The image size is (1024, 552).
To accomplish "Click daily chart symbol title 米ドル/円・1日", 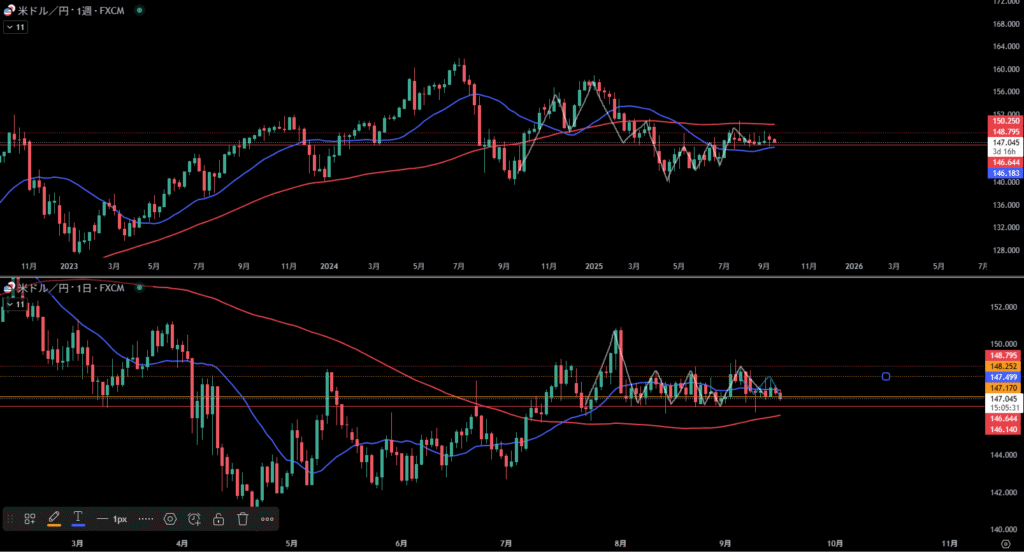I will [x=71, y=288].
